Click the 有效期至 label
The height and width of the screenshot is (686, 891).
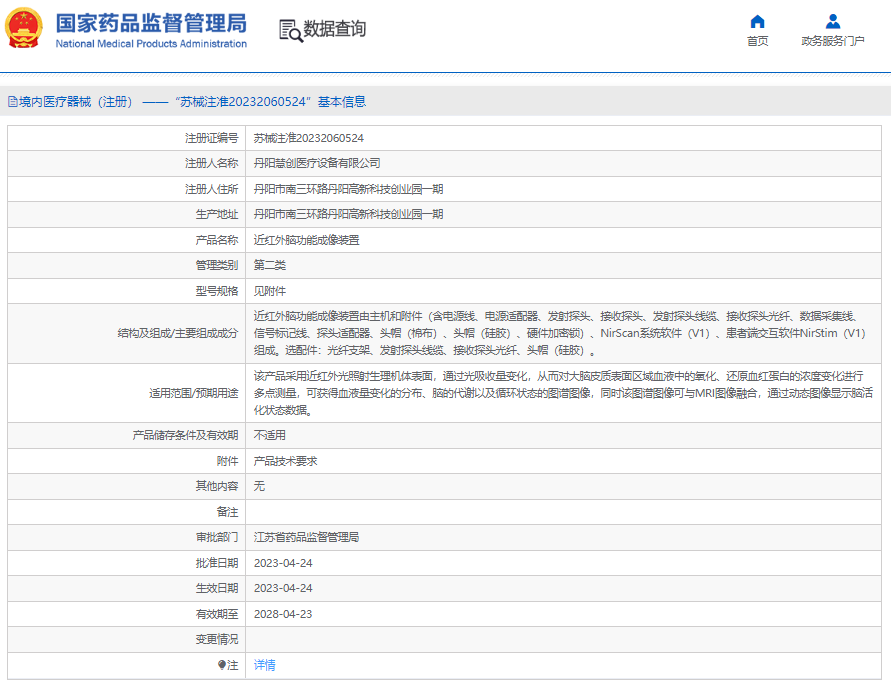[216, 614]
